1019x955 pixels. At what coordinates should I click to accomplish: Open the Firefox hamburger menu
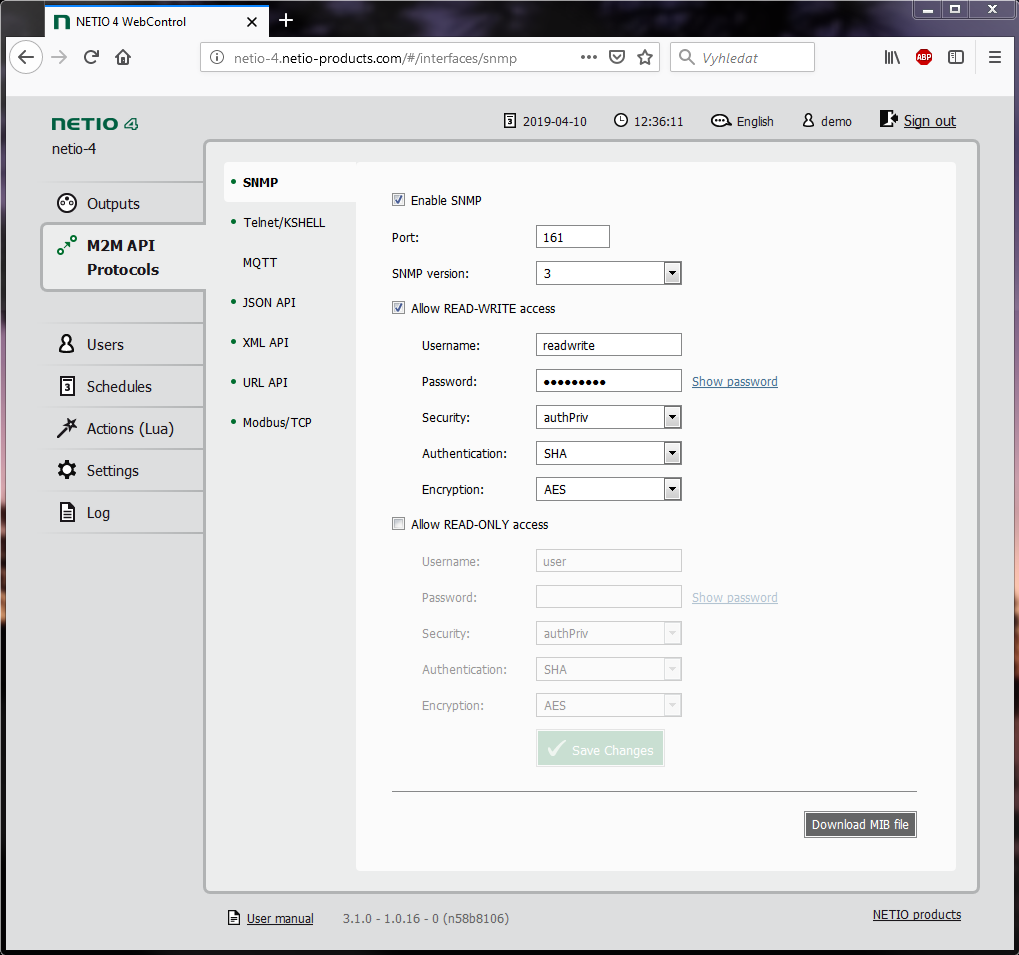point(994,57)
